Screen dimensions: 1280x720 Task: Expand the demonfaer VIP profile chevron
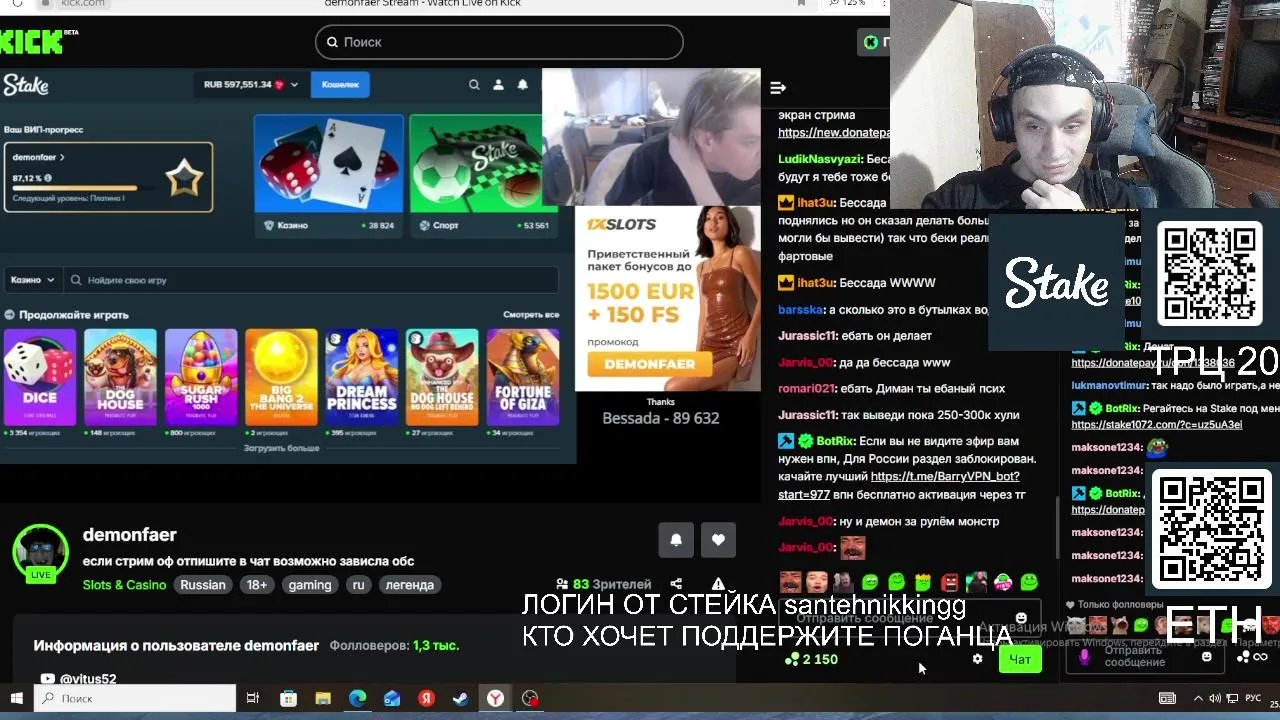click(62, 157)
